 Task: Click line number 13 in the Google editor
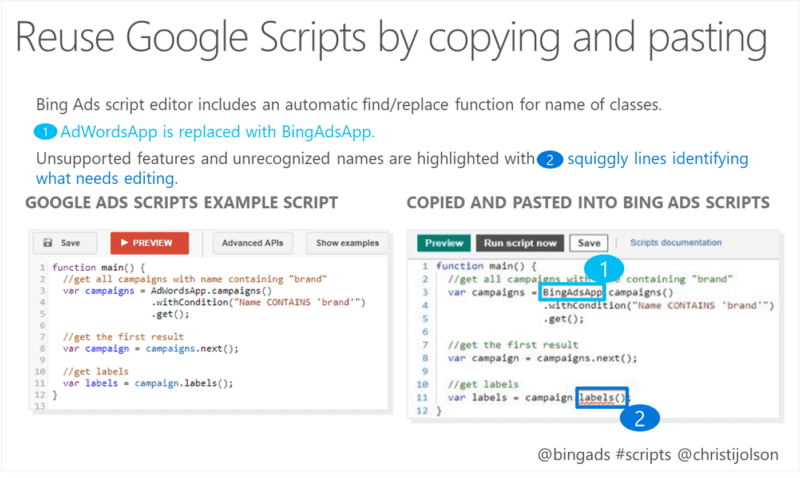click(40, 406)
